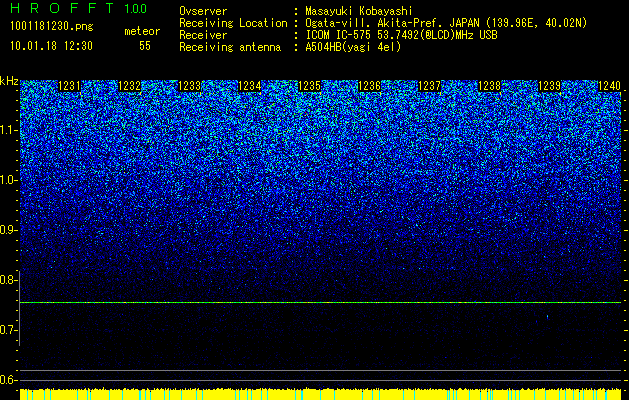The image size is (629, 400).
Task: Click location text Ogata-vill. Akita-Pref. JAPAN
Action: tap(392, 23)
